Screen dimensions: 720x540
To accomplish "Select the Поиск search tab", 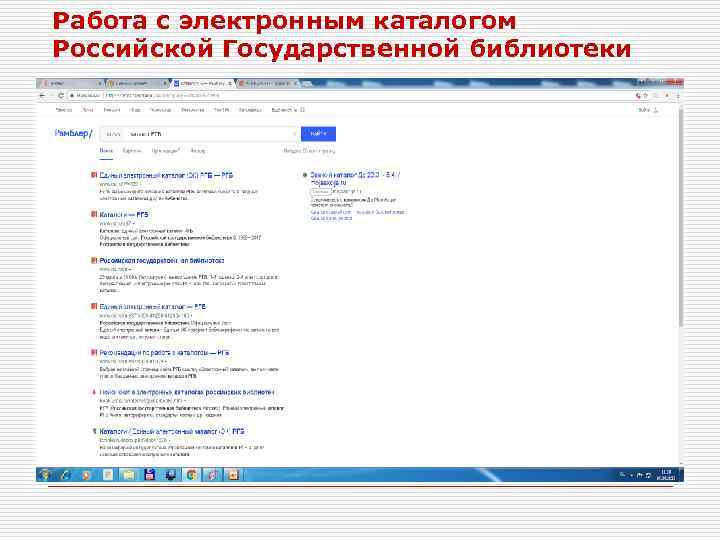I will coord(106,151).
